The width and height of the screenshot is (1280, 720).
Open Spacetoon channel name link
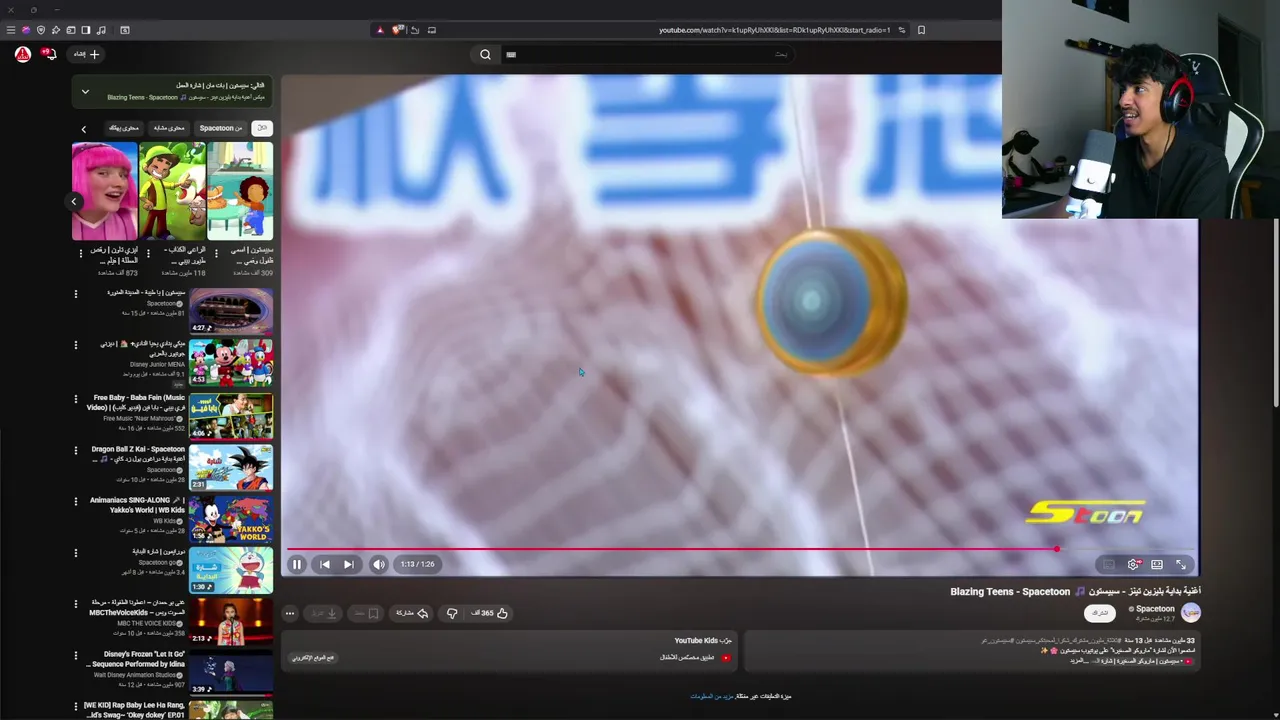coord(1155,608)
